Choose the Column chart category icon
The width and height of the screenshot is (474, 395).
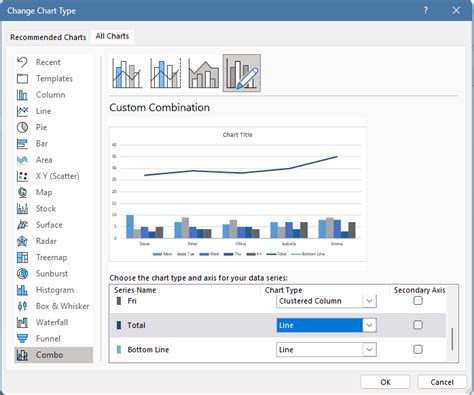[22, 95]
